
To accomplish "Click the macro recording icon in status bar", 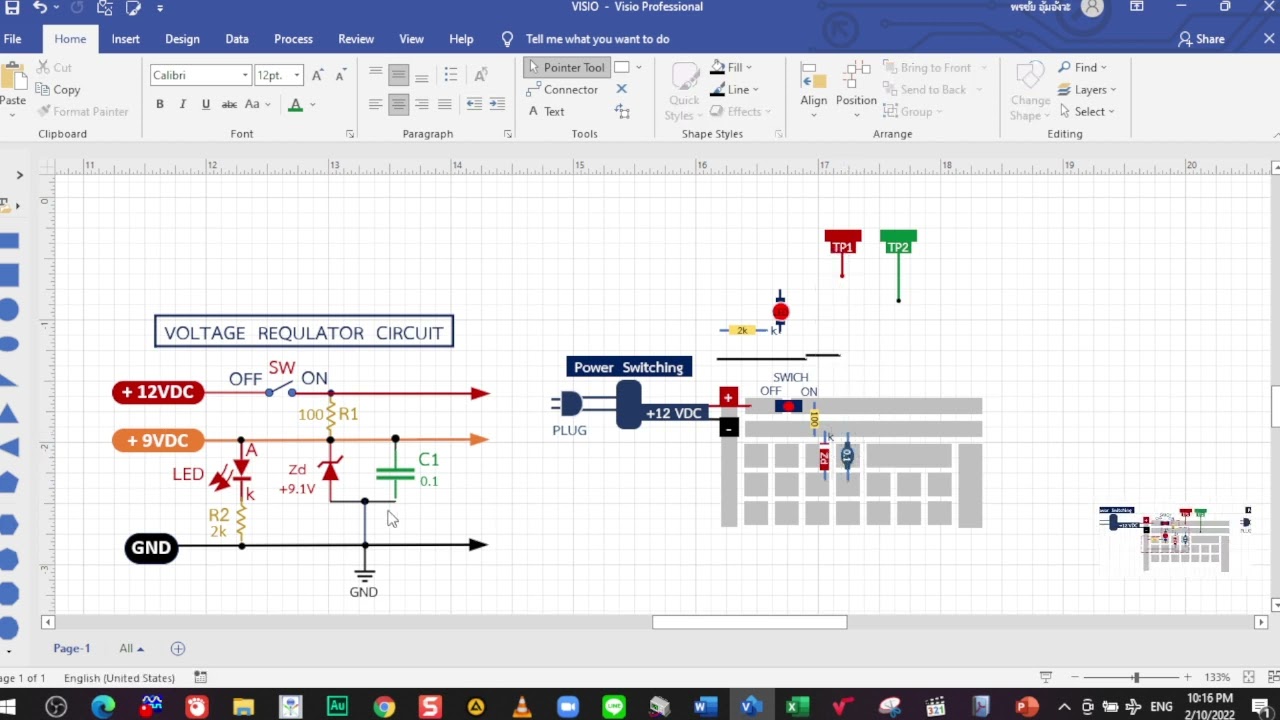I will [200, 677].
